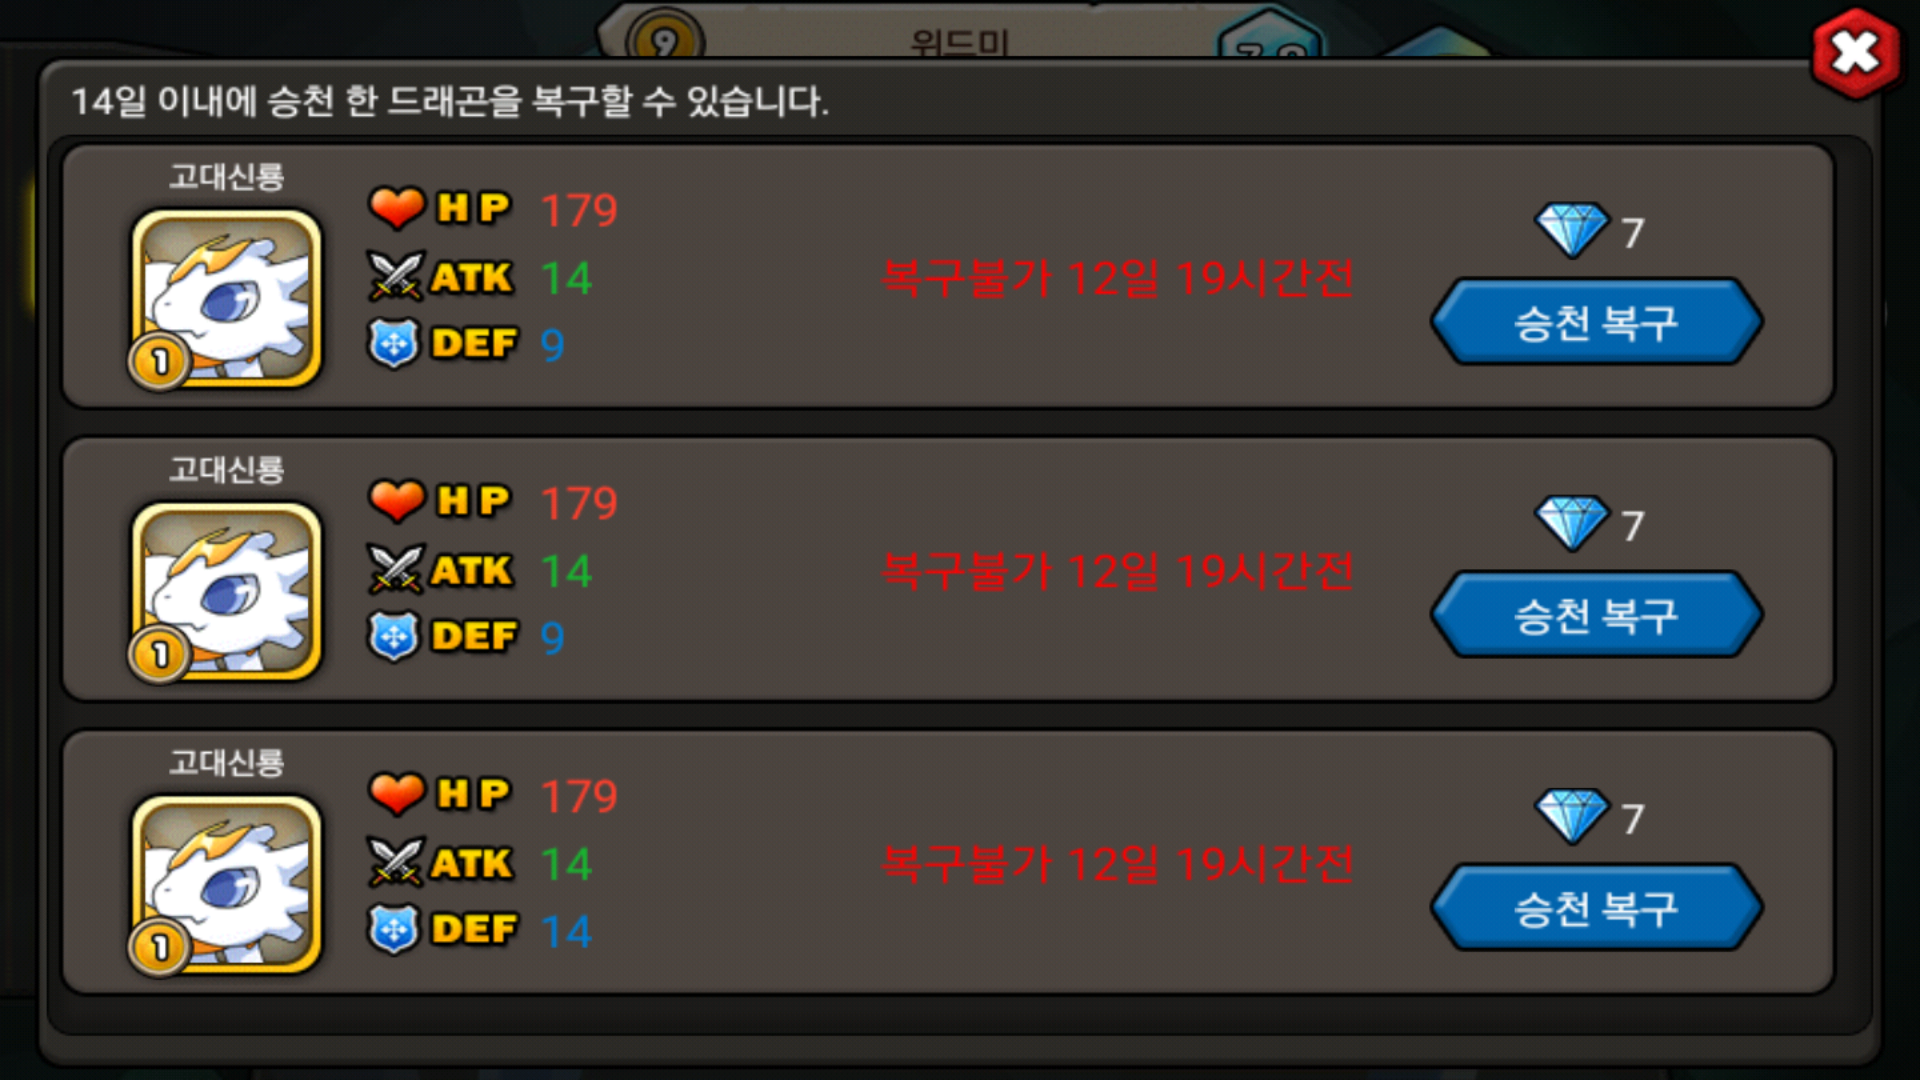The height and width of the screenshot is (1080, 1920).
Task: Click the diamond gem icon in second row
Action: (1572, 523)
